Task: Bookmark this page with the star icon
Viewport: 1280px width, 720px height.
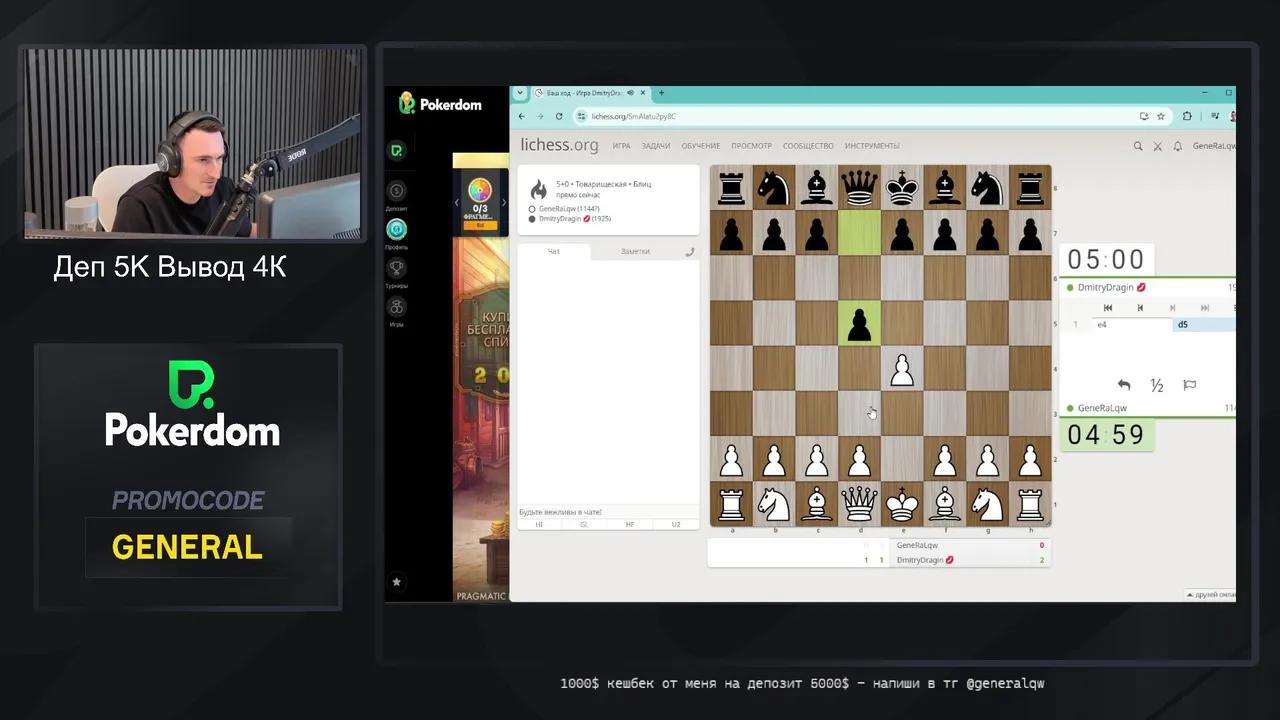Action: (x=1161, y=116)
